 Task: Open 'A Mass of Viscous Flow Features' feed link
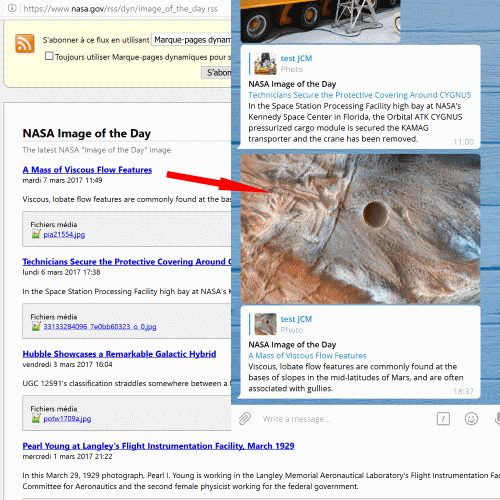[x=87, y=170]
